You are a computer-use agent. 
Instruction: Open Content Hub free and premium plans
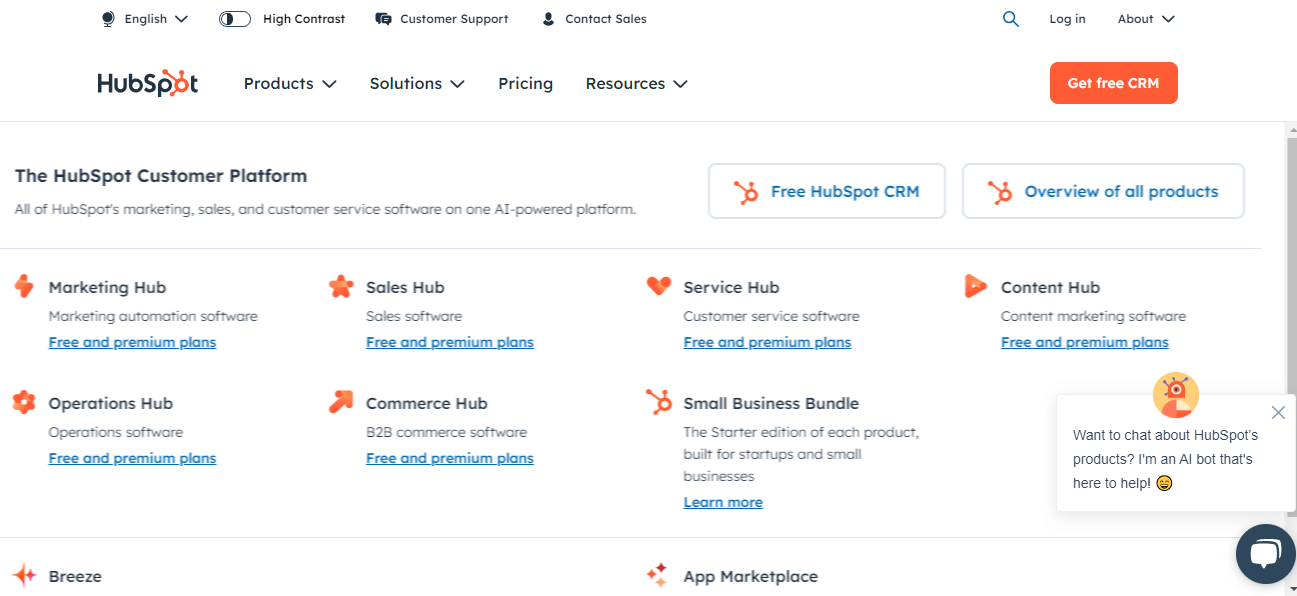[1085, 342]
